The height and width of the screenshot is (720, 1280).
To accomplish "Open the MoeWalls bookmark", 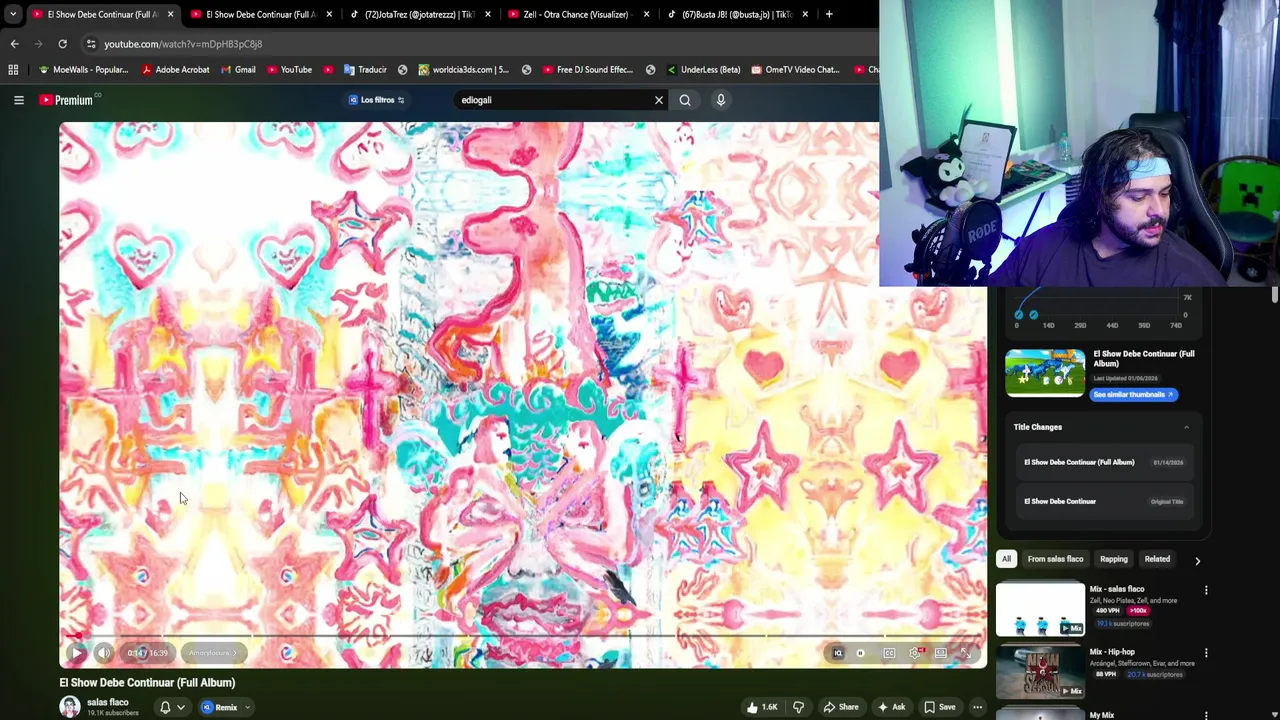I will point(83,70).
